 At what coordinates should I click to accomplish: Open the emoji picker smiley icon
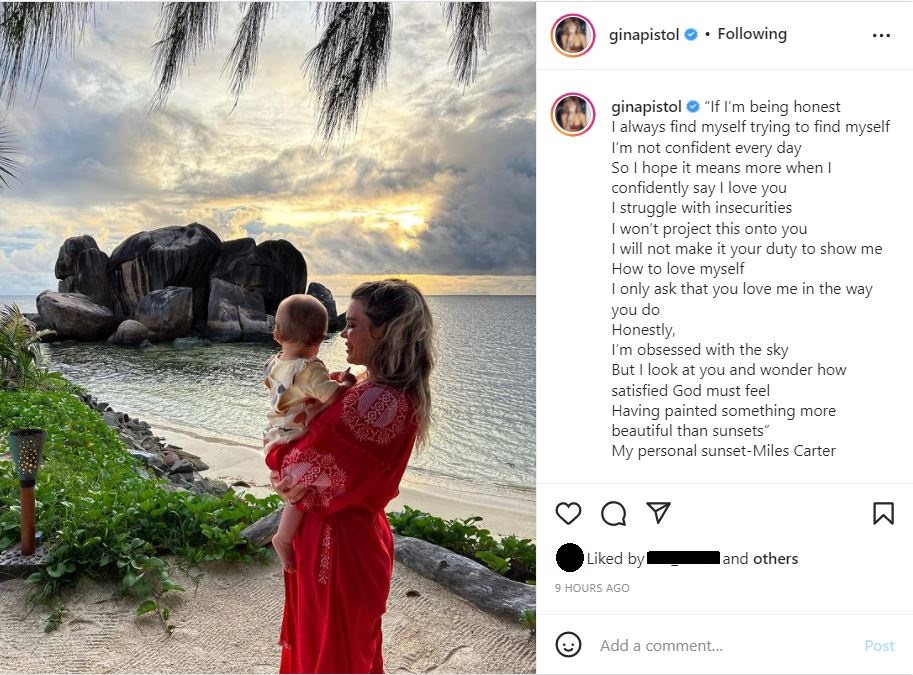pyautogui.click(x=568, y=645)
